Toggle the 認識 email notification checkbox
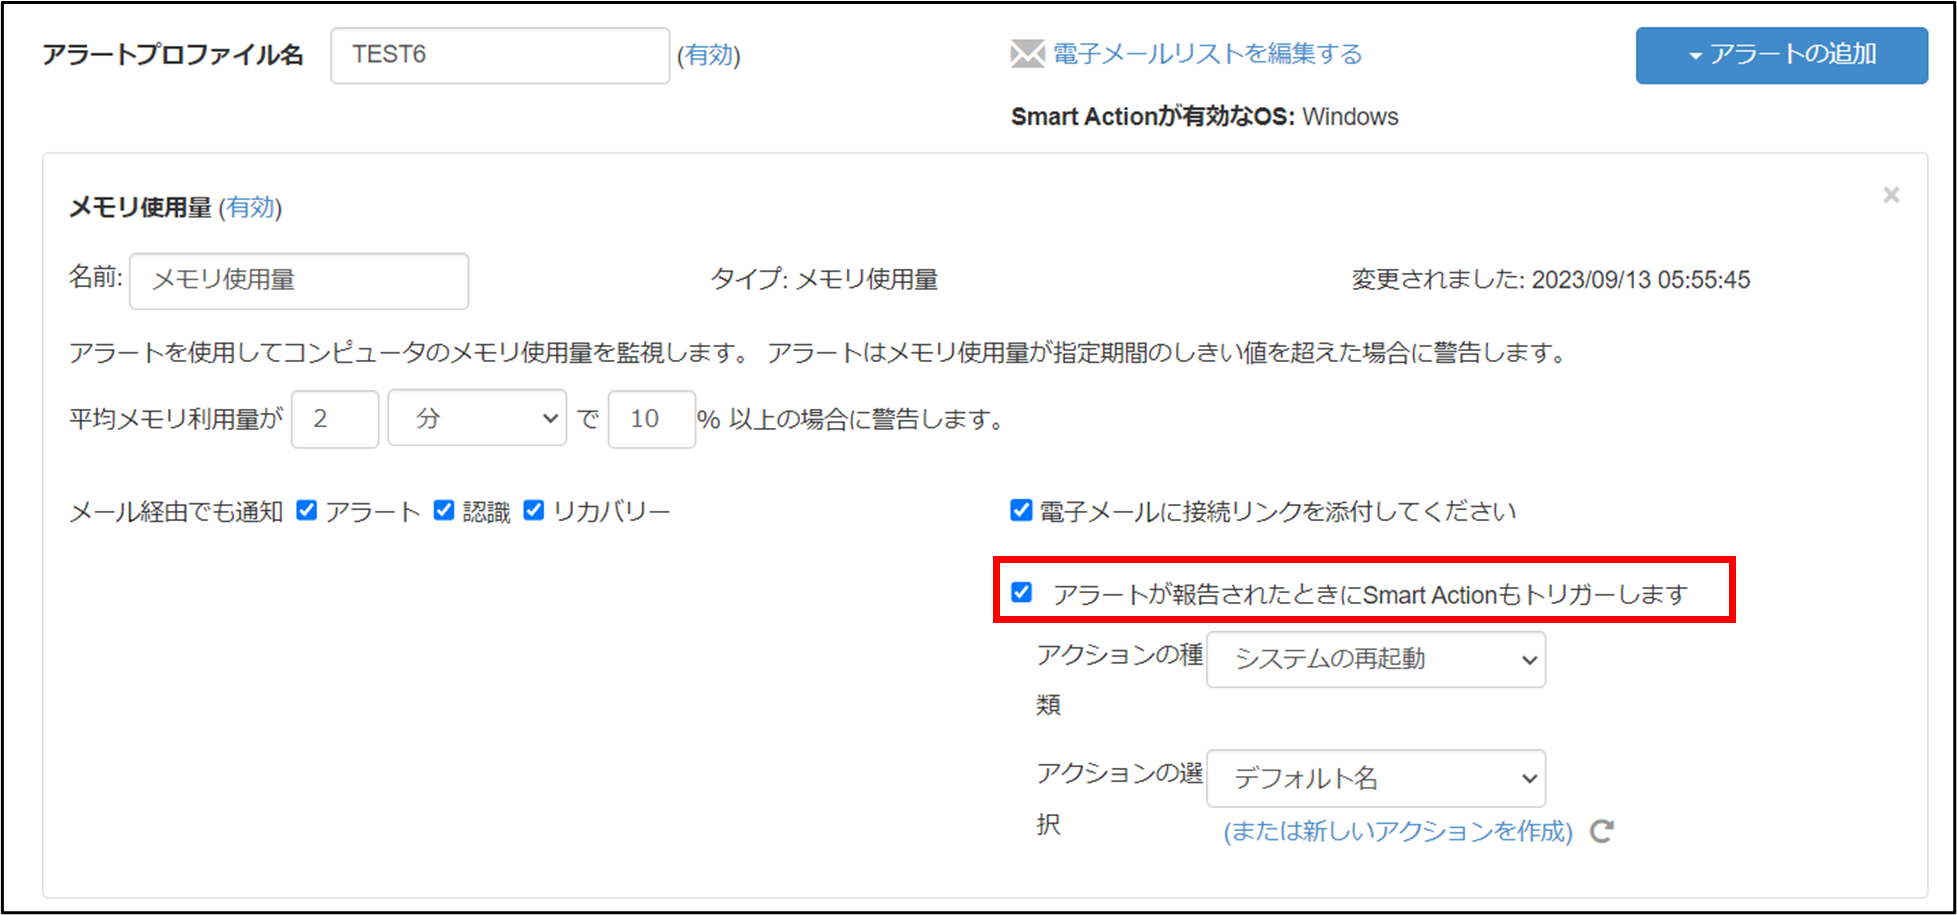 (x=444, y=511)
